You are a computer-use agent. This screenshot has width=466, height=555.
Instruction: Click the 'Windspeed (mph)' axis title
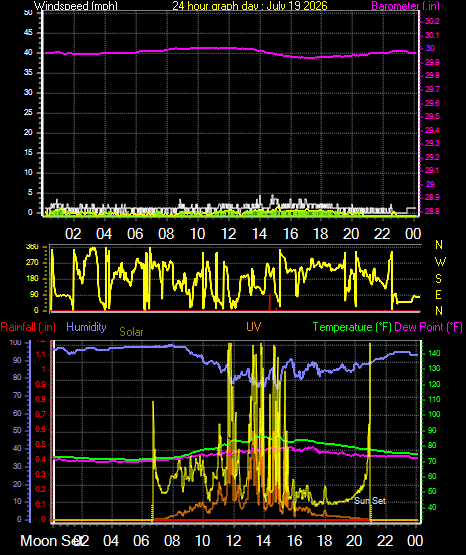tap(76, 5)
